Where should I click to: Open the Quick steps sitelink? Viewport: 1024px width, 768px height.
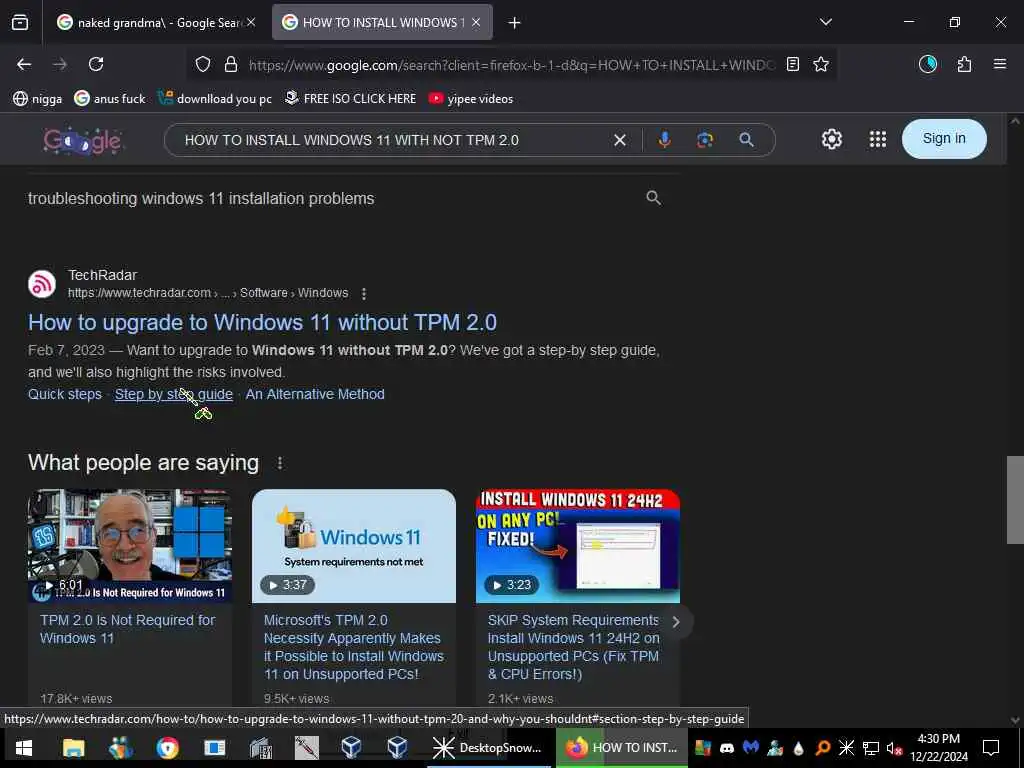[65, 394]
